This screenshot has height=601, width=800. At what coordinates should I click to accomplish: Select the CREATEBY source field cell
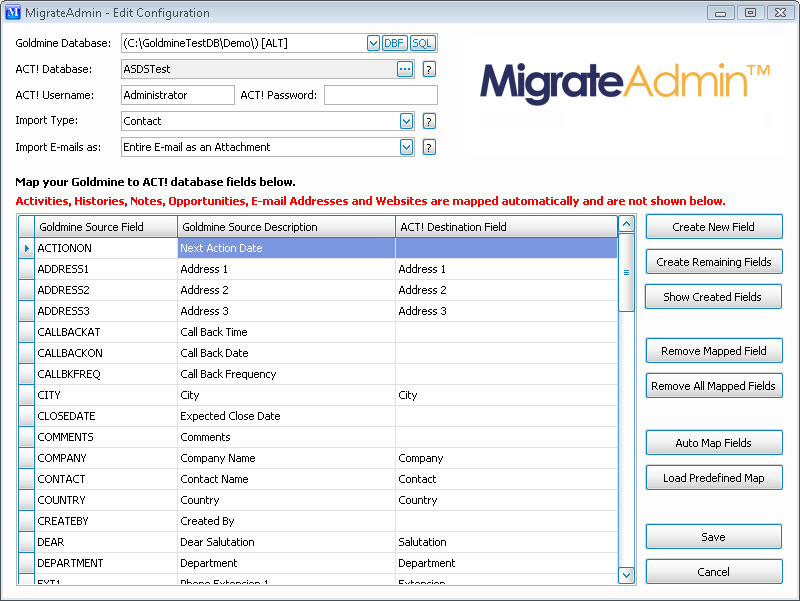click(106, 521)
